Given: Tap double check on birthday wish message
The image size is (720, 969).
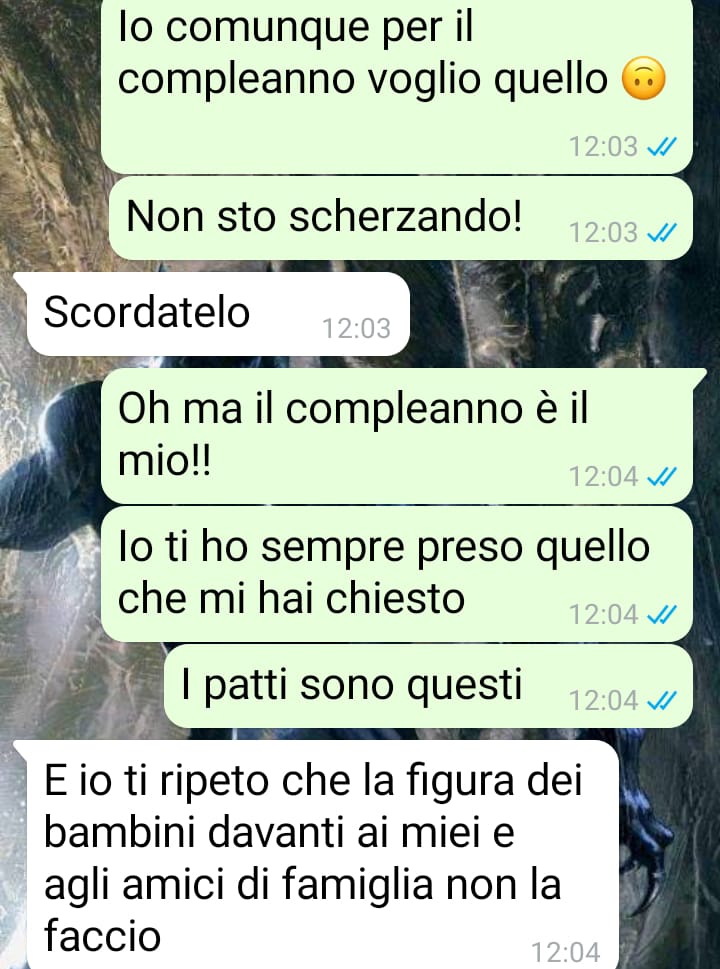Looking at the screenshot, I should (x=661, y=146).
